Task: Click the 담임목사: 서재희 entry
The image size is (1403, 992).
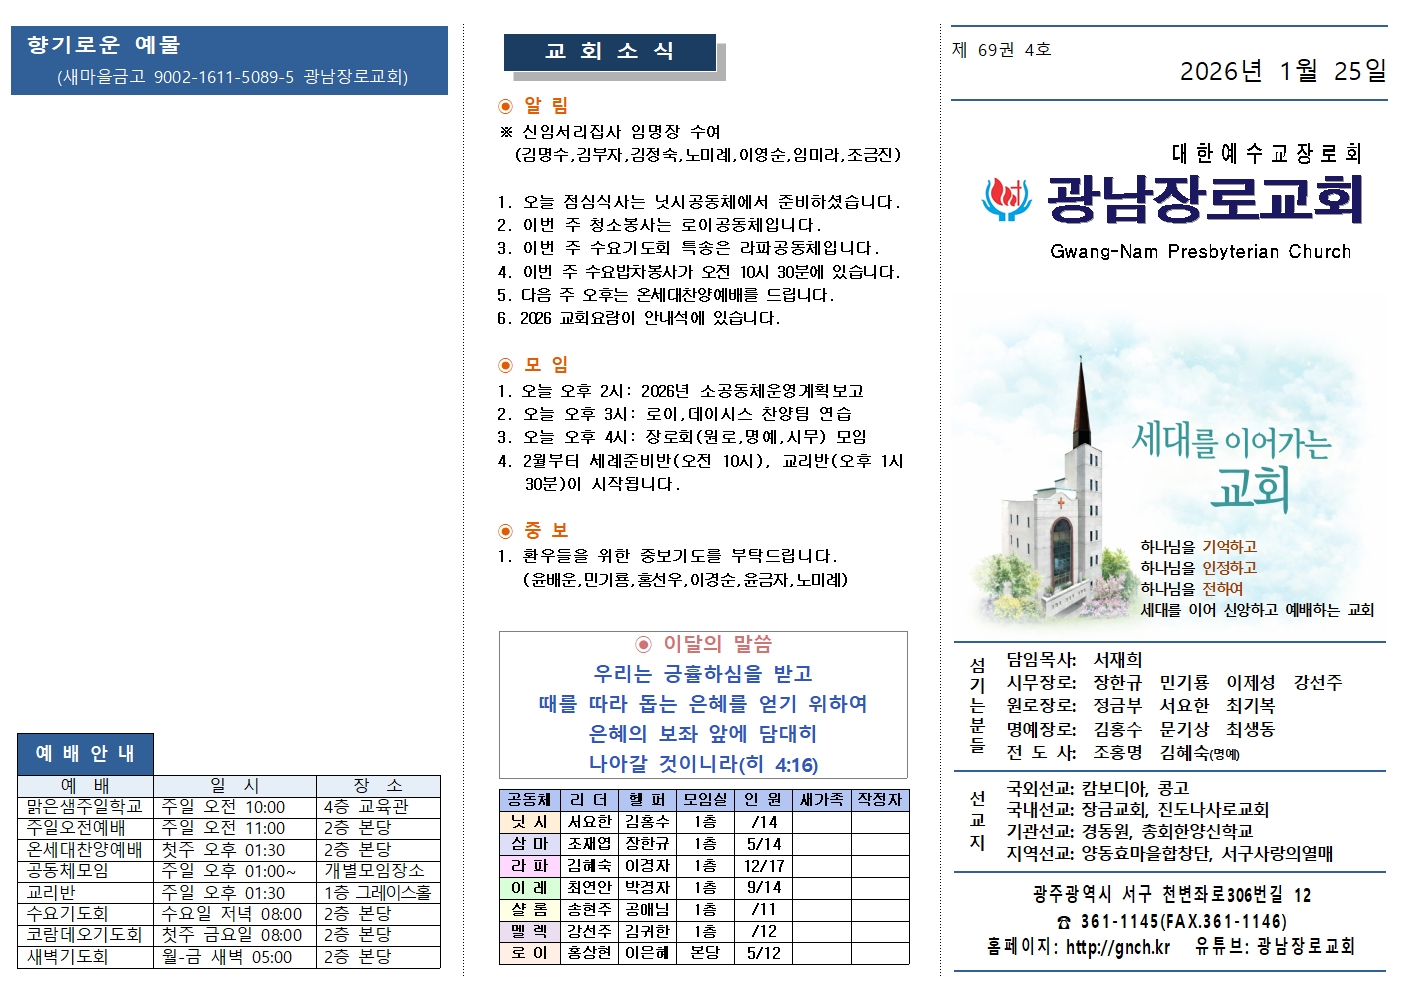Action: coord(1074,660)
